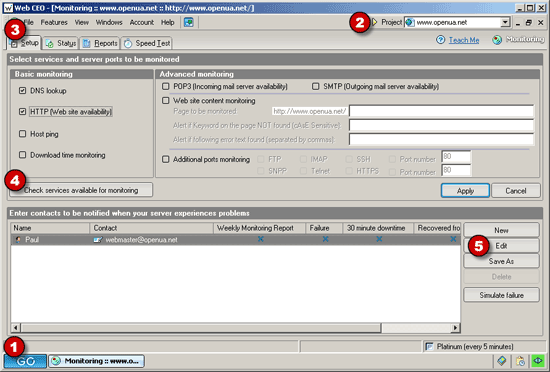
Task: Click Check services available for monitoring
Action: click(x=81, y=190)
